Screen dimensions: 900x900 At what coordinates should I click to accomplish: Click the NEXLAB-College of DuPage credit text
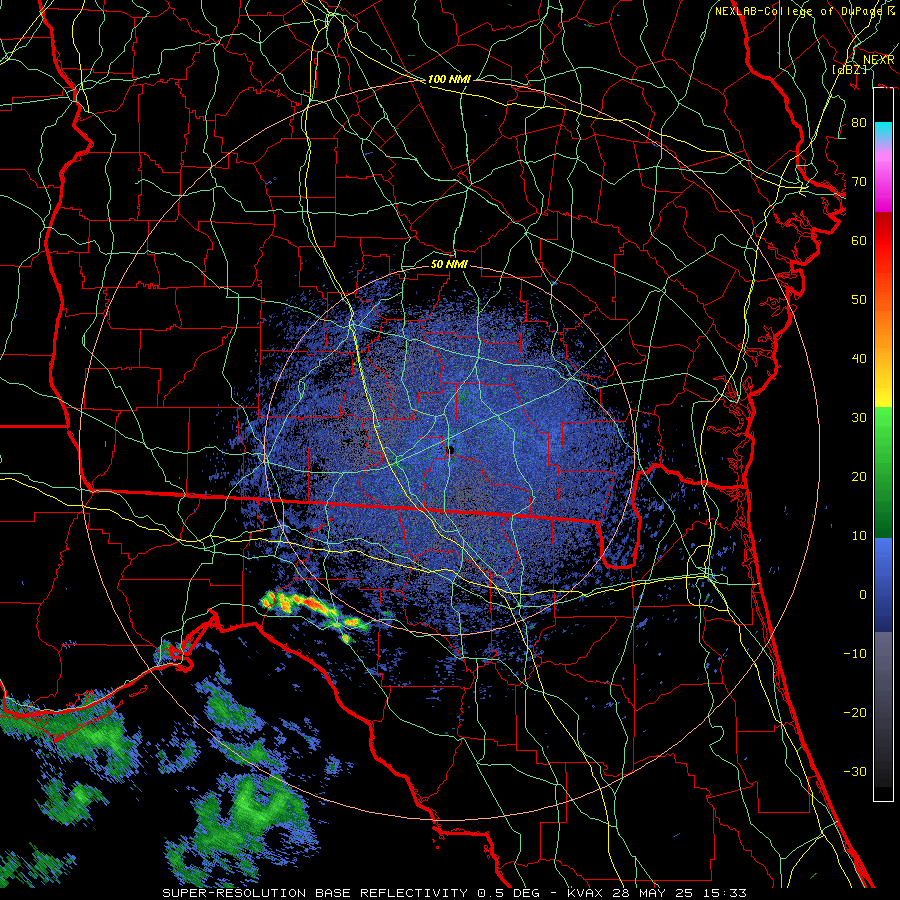pyautogui.click(x=805, y=11)
